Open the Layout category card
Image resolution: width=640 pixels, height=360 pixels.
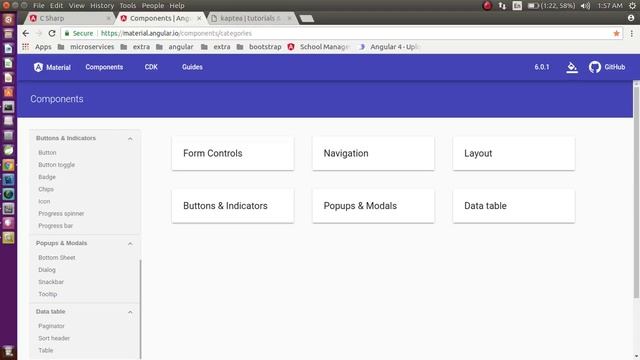513,153
